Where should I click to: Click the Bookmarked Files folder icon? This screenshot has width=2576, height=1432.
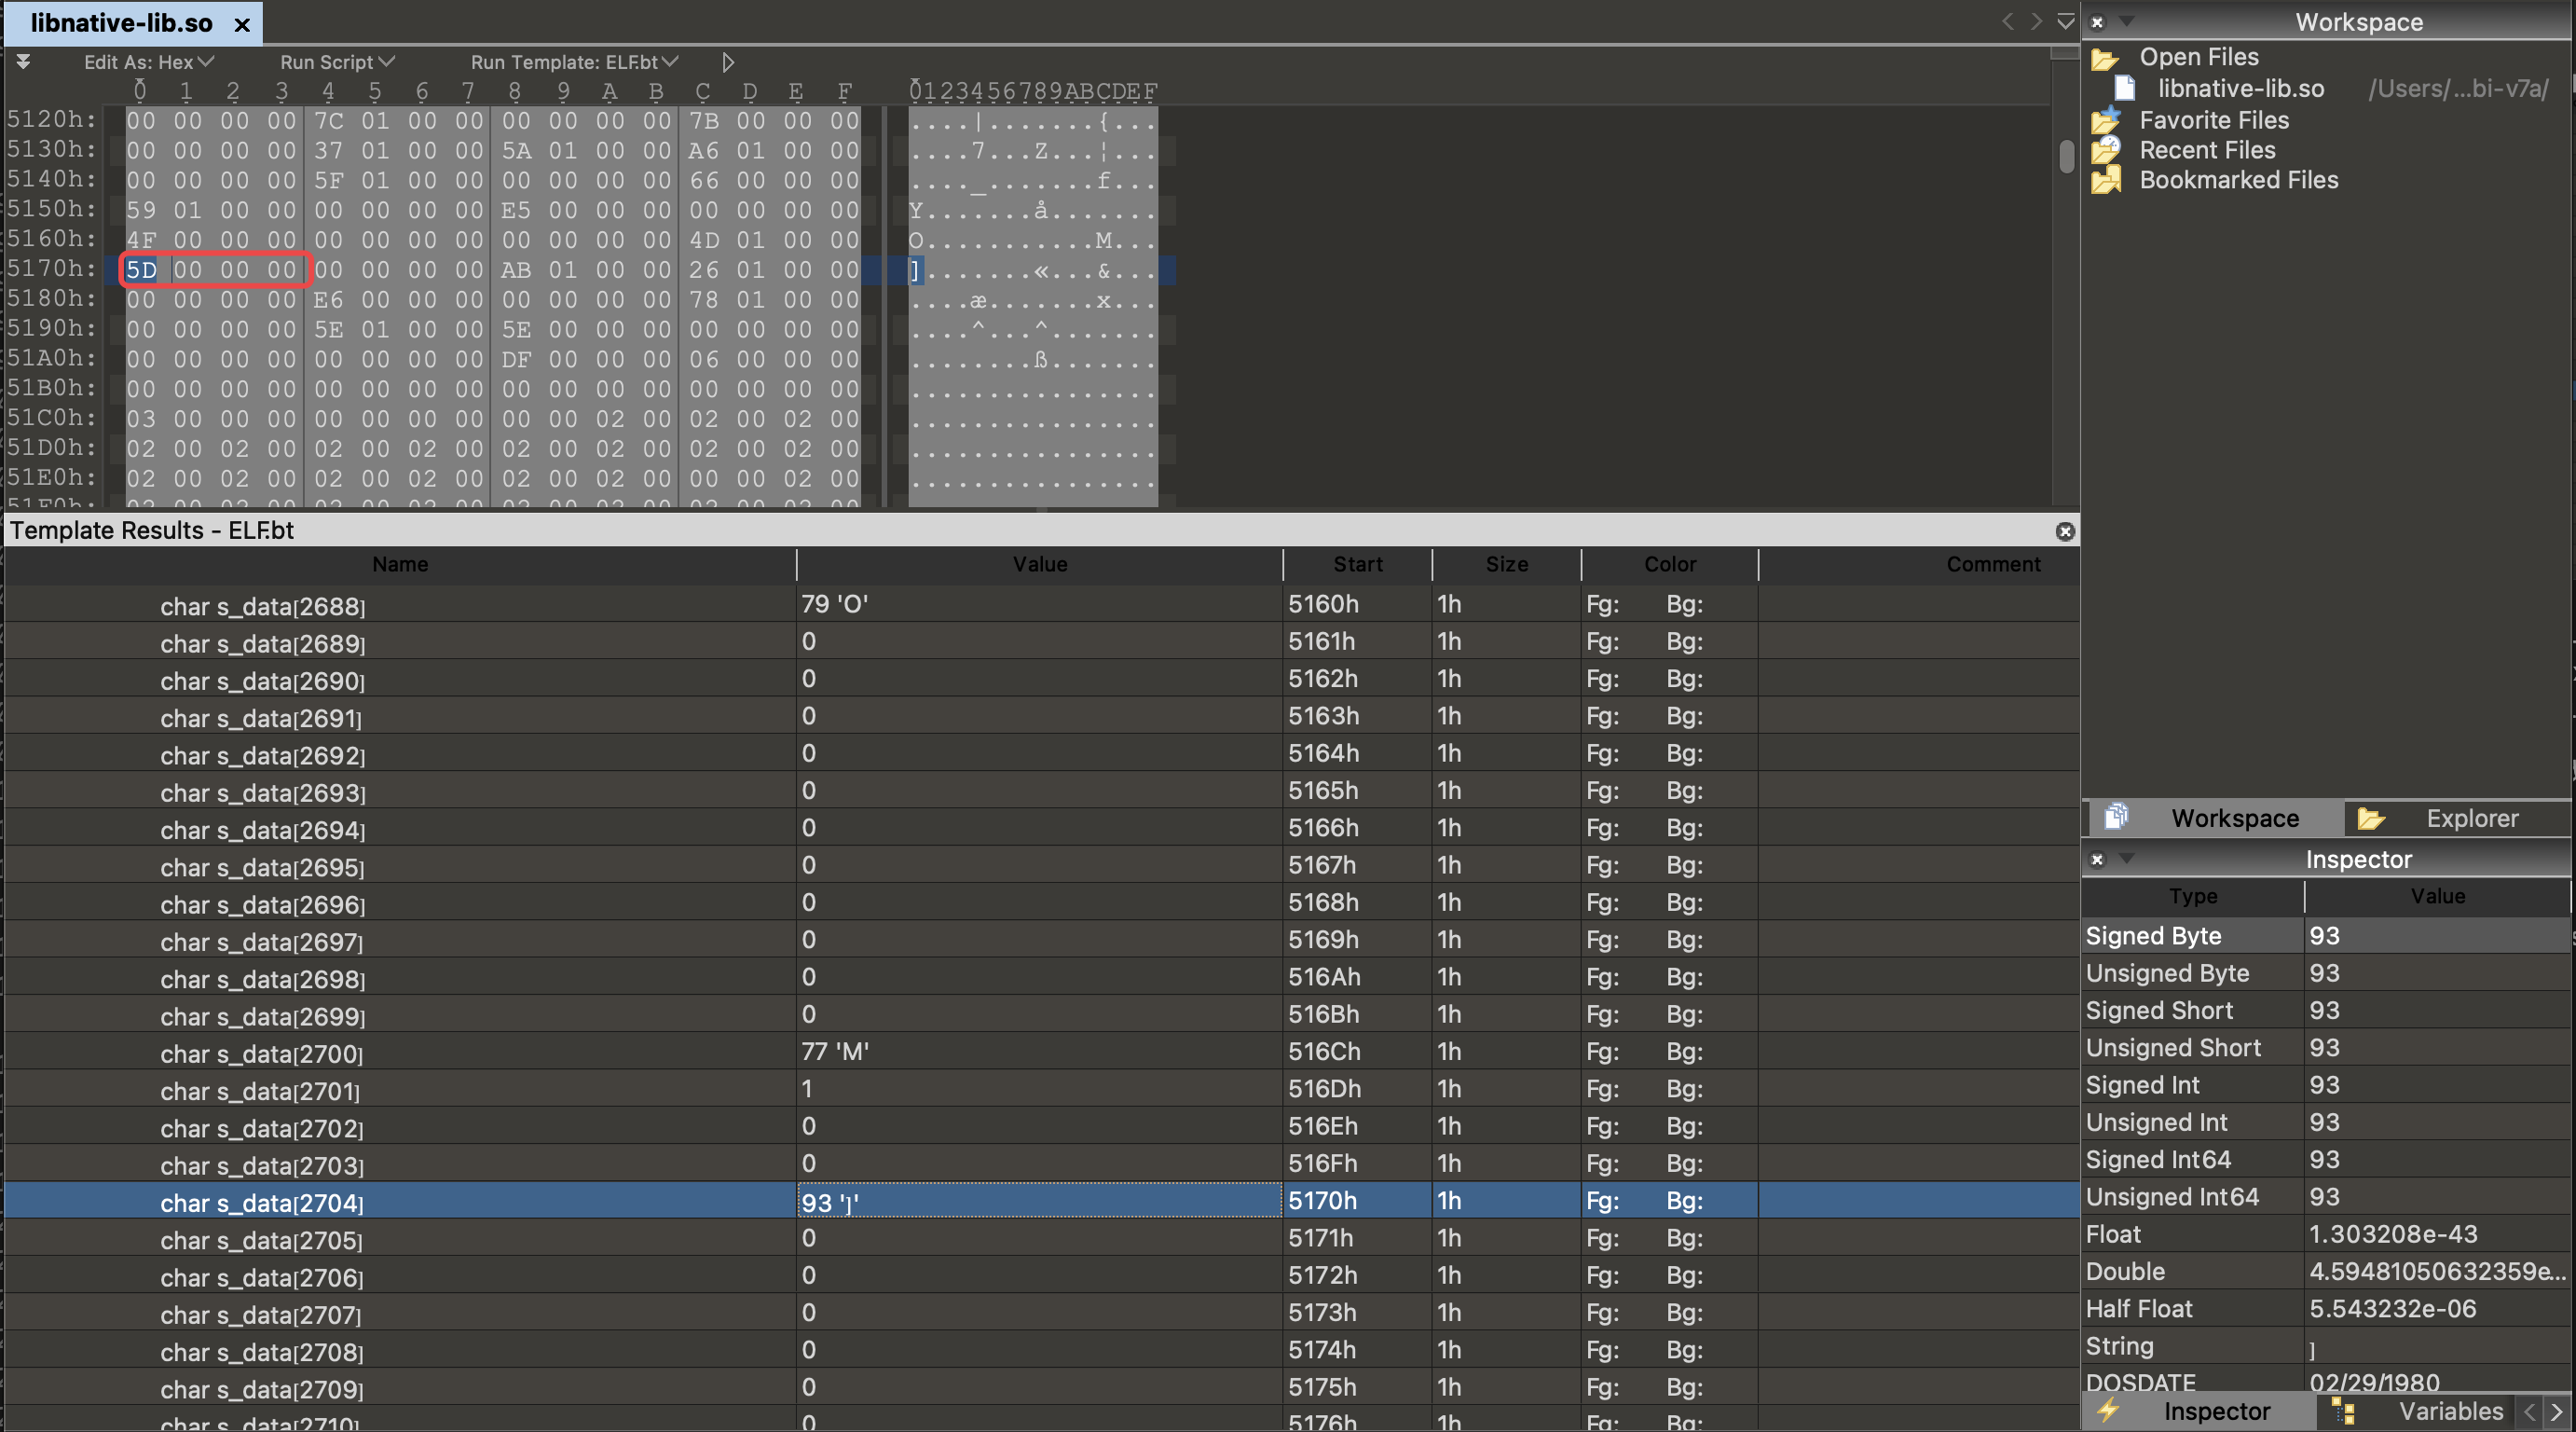(2105, 180)
